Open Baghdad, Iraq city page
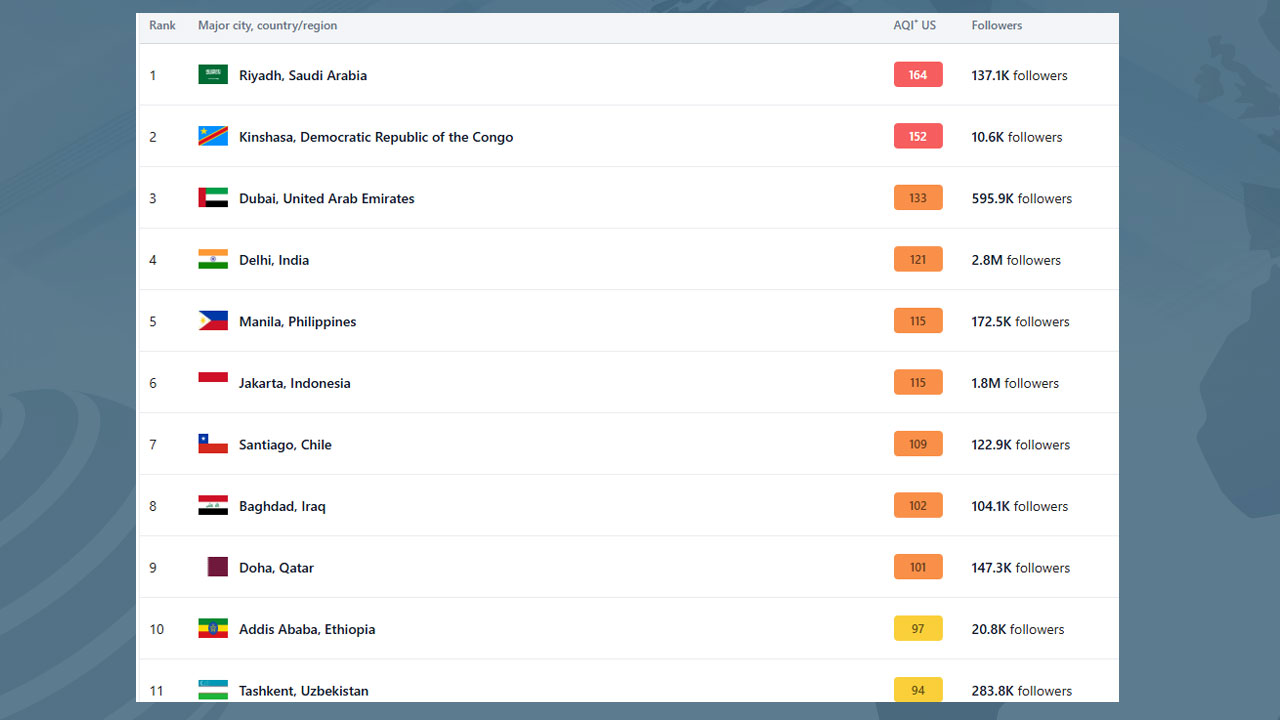The height and width of the screenshot is (720, 1280). click(282, 506)
